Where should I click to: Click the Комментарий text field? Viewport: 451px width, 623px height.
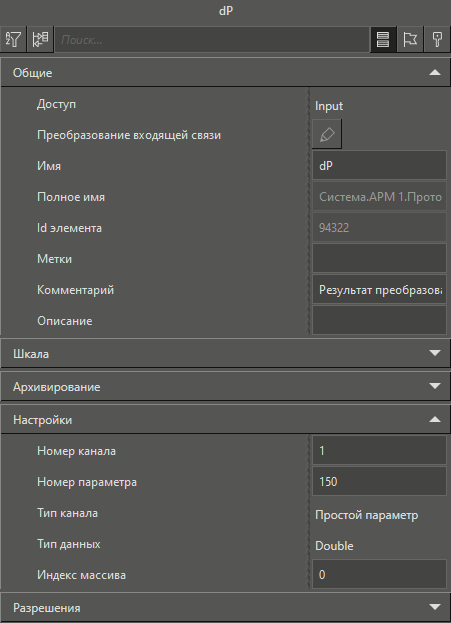tap(379, 290)
